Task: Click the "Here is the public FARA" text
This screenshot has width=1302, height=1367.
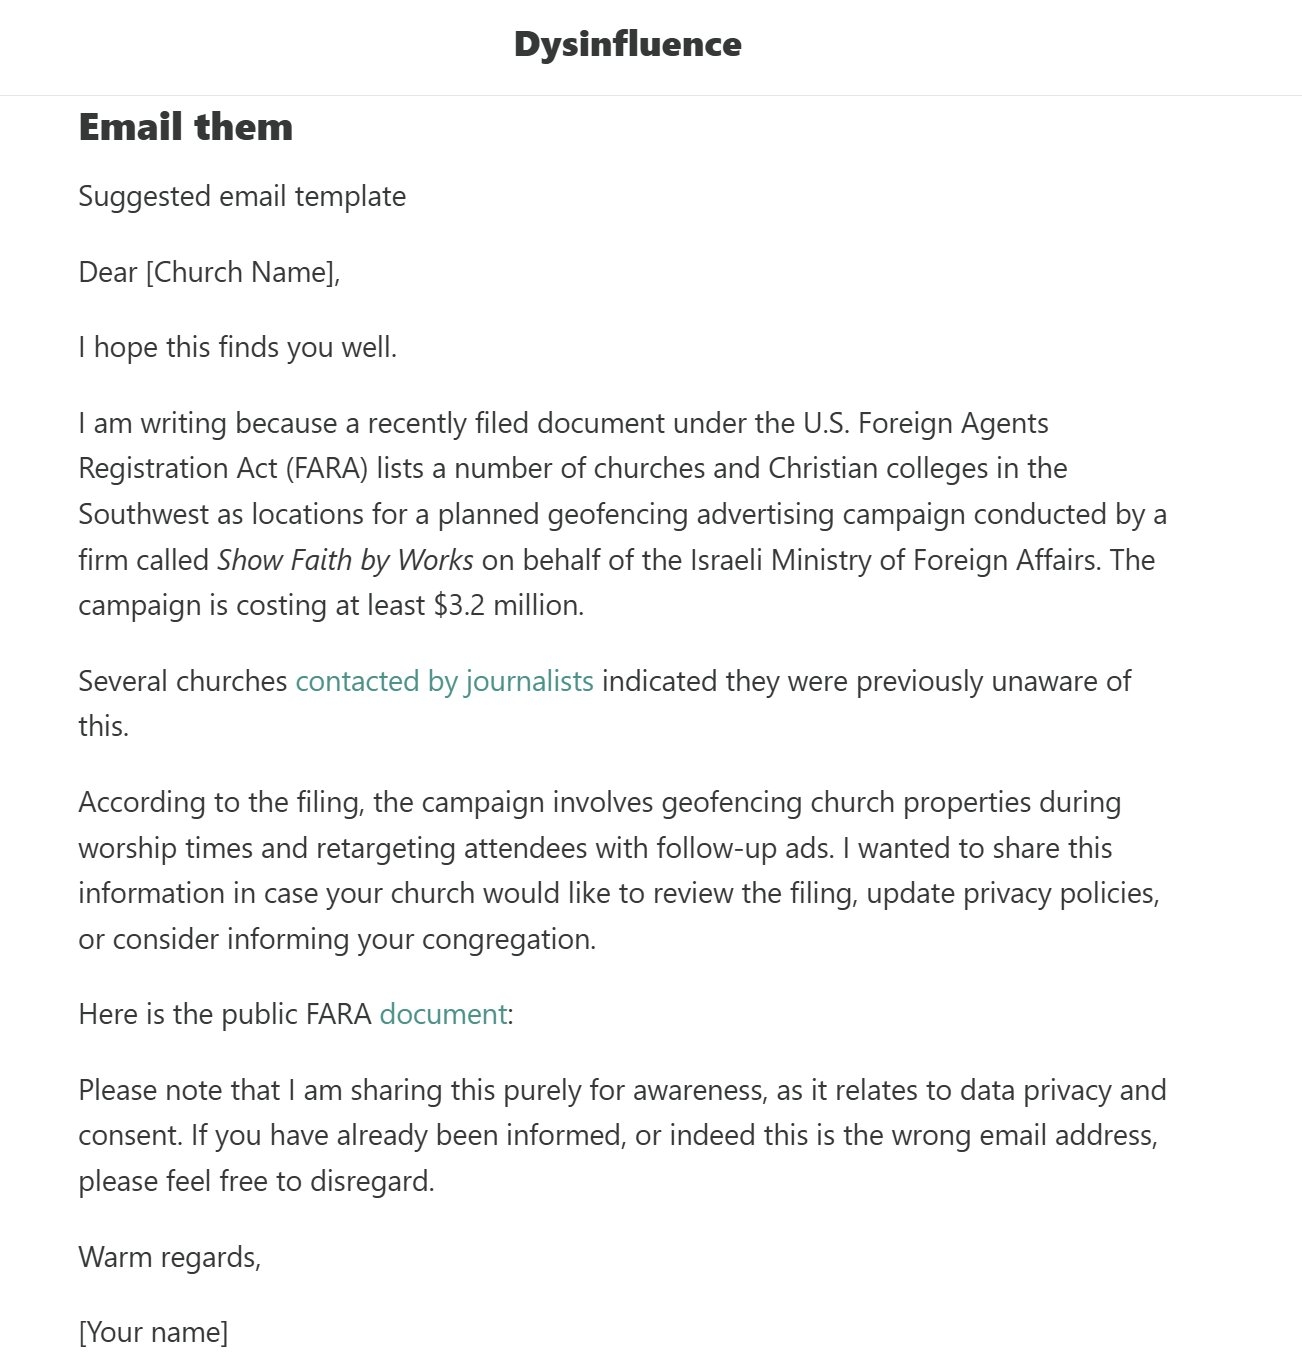Action: pyautogui.click(x=225, y=1014)
